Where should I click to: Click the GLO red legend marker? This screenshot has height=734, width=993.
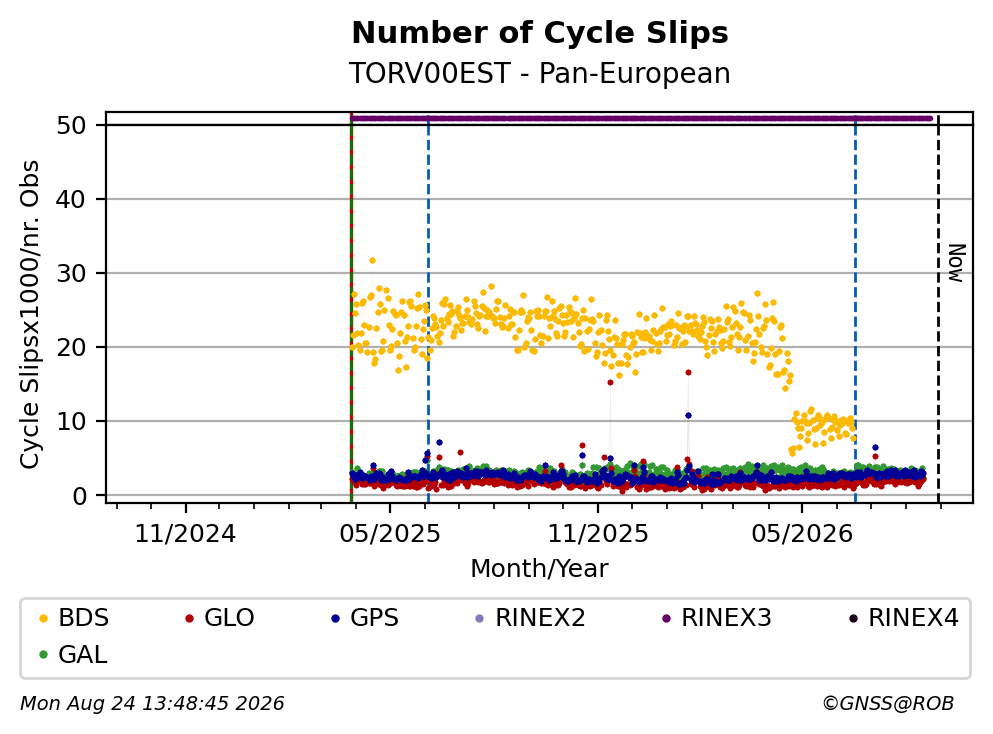coord(189,618)
